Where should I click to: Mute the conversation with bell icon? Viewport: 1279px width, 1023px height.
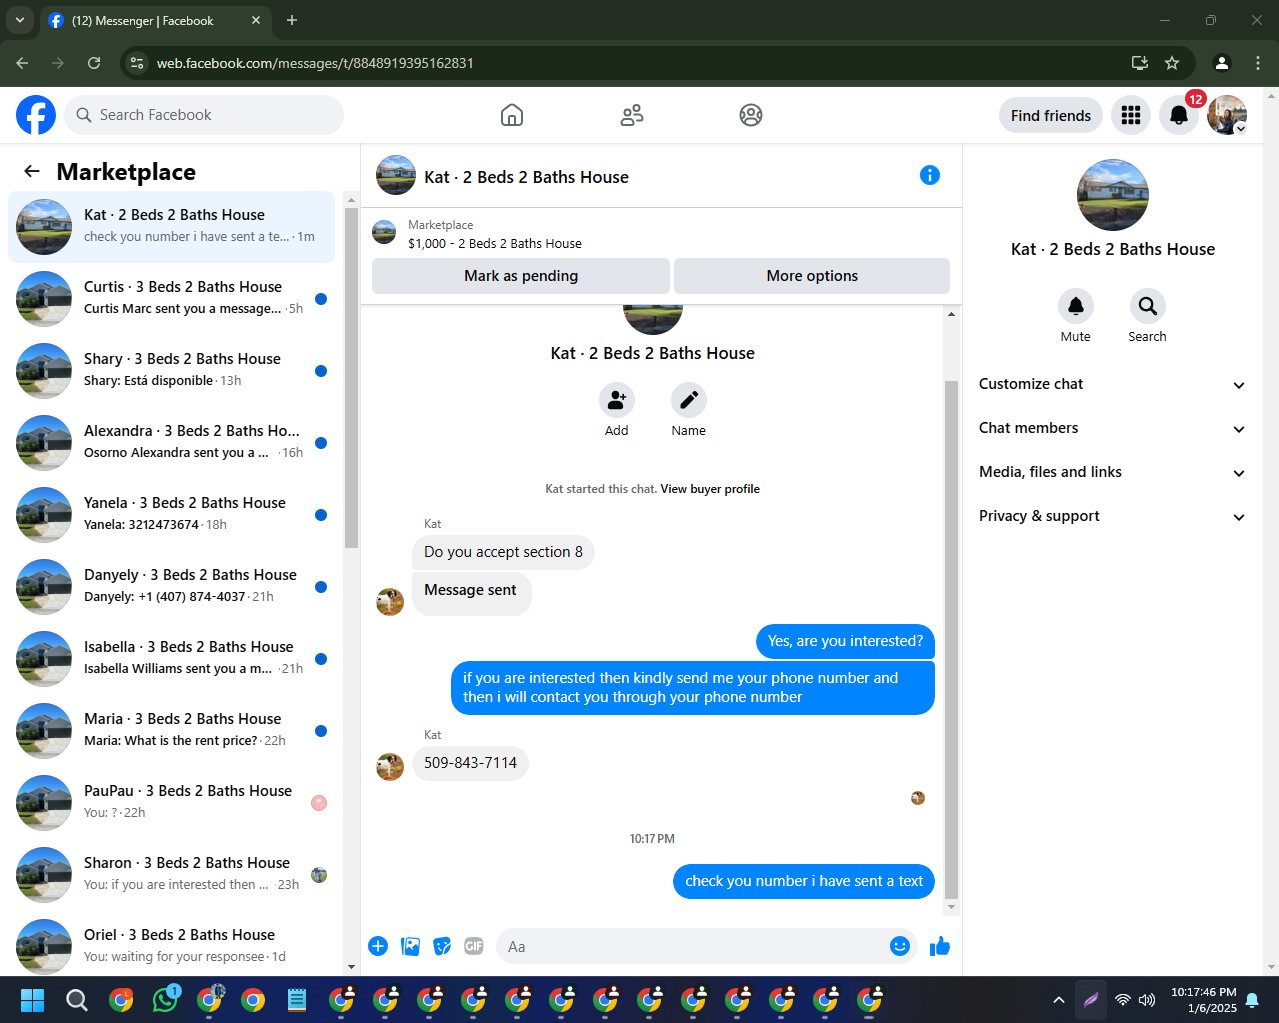1076,306
